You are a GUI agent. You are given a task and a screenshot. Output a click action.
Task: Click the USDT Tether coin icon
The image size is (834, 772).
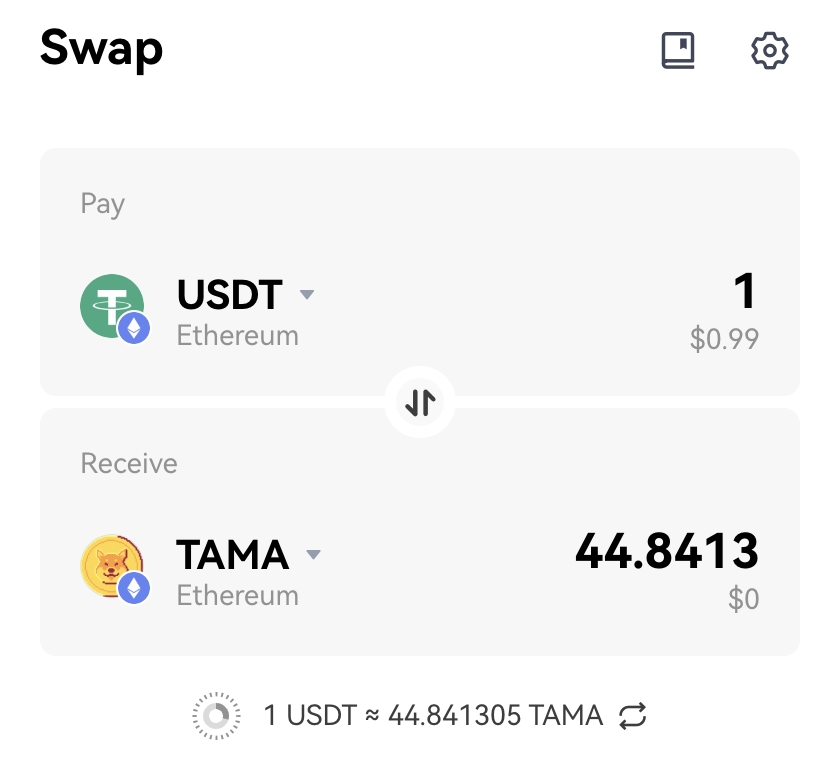[x=112, y=306]
